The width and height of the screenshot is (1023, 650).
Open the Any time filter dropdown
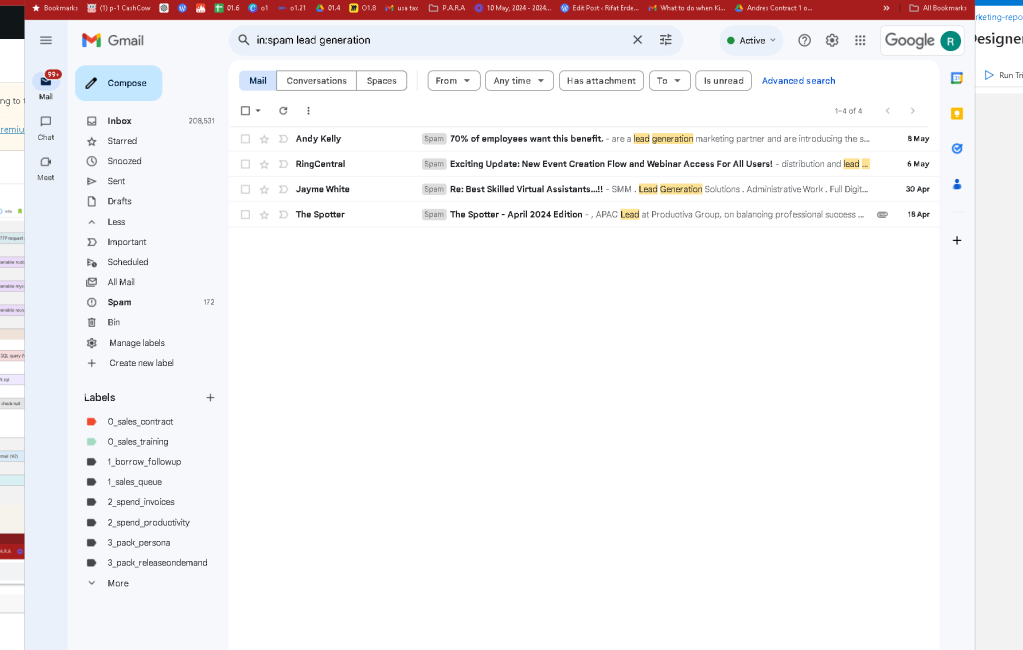[519, 81]
